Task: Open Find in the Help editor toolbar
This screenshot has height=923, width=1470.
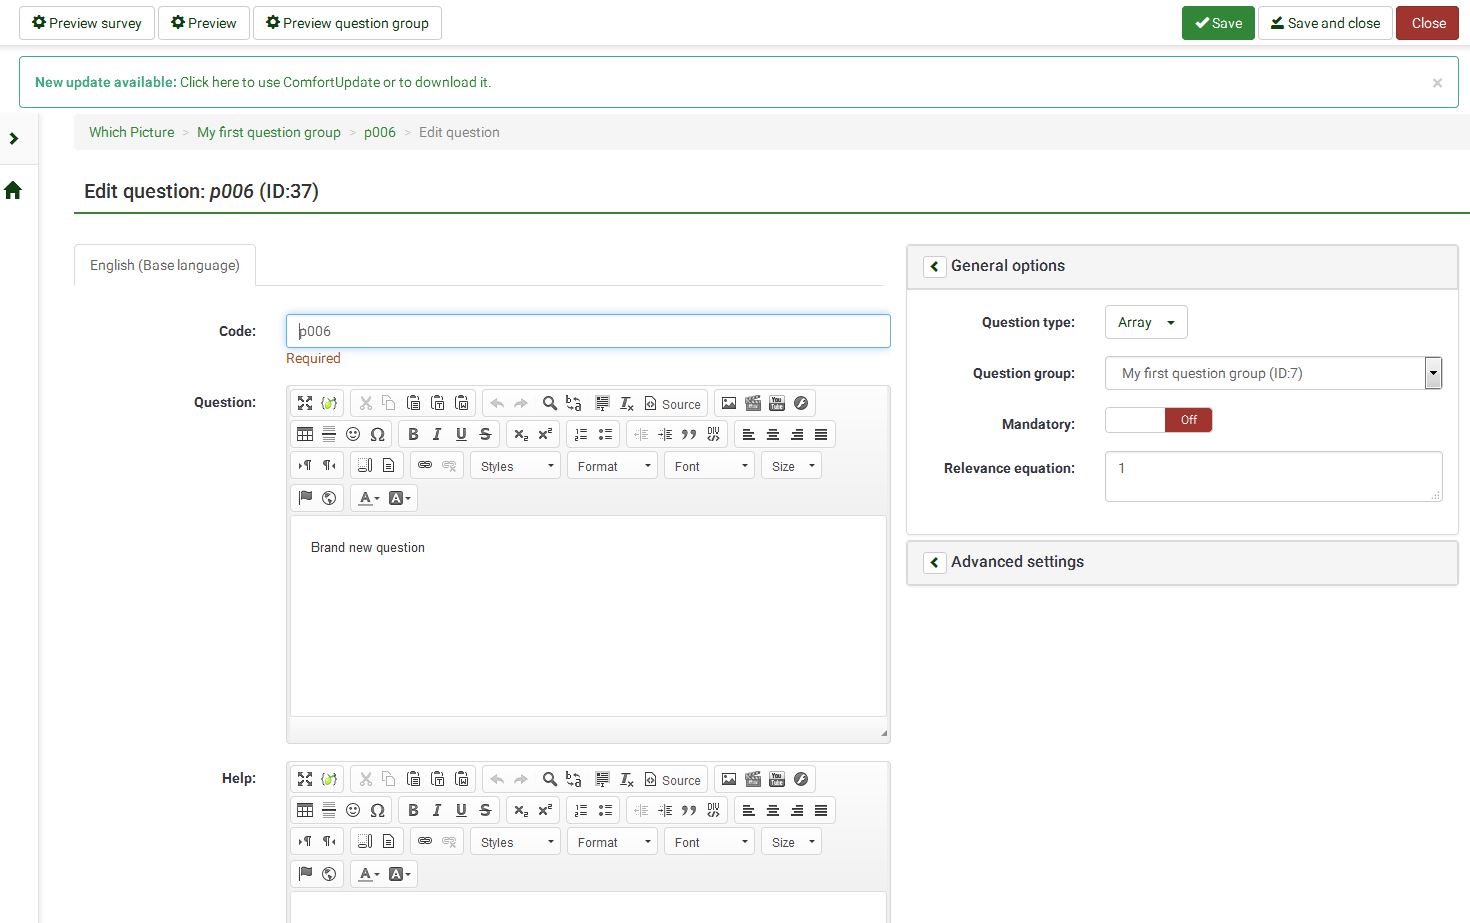Action: 549,779
